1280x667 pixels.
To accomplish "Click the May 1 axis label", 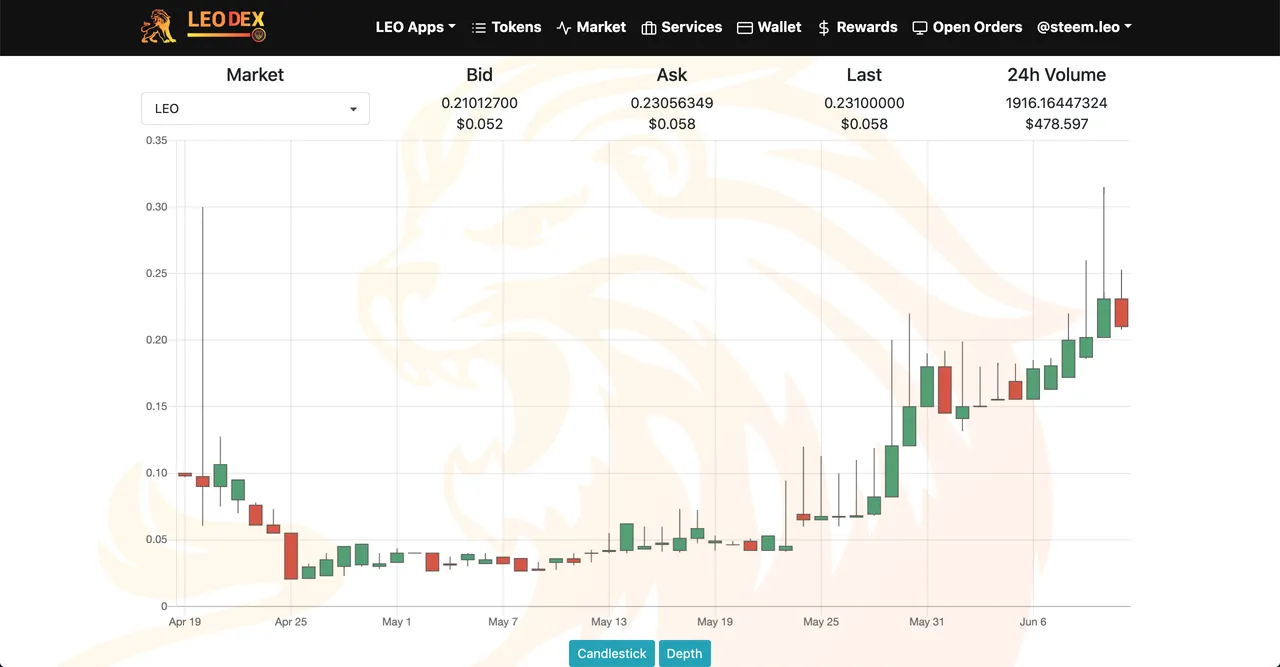I will (397, 622).
